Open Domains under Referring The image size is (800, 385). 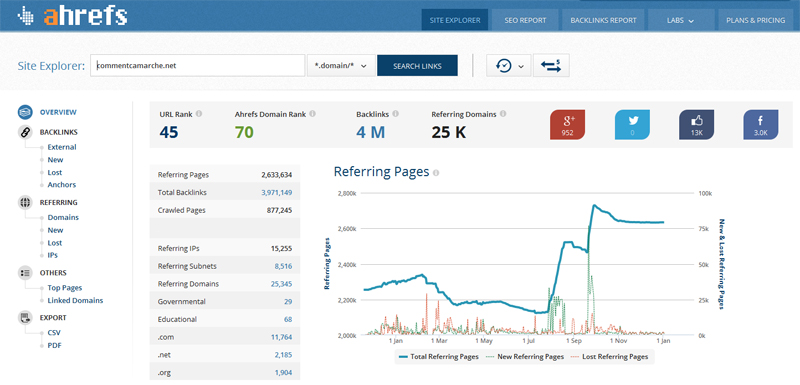[x=63, y=218]
